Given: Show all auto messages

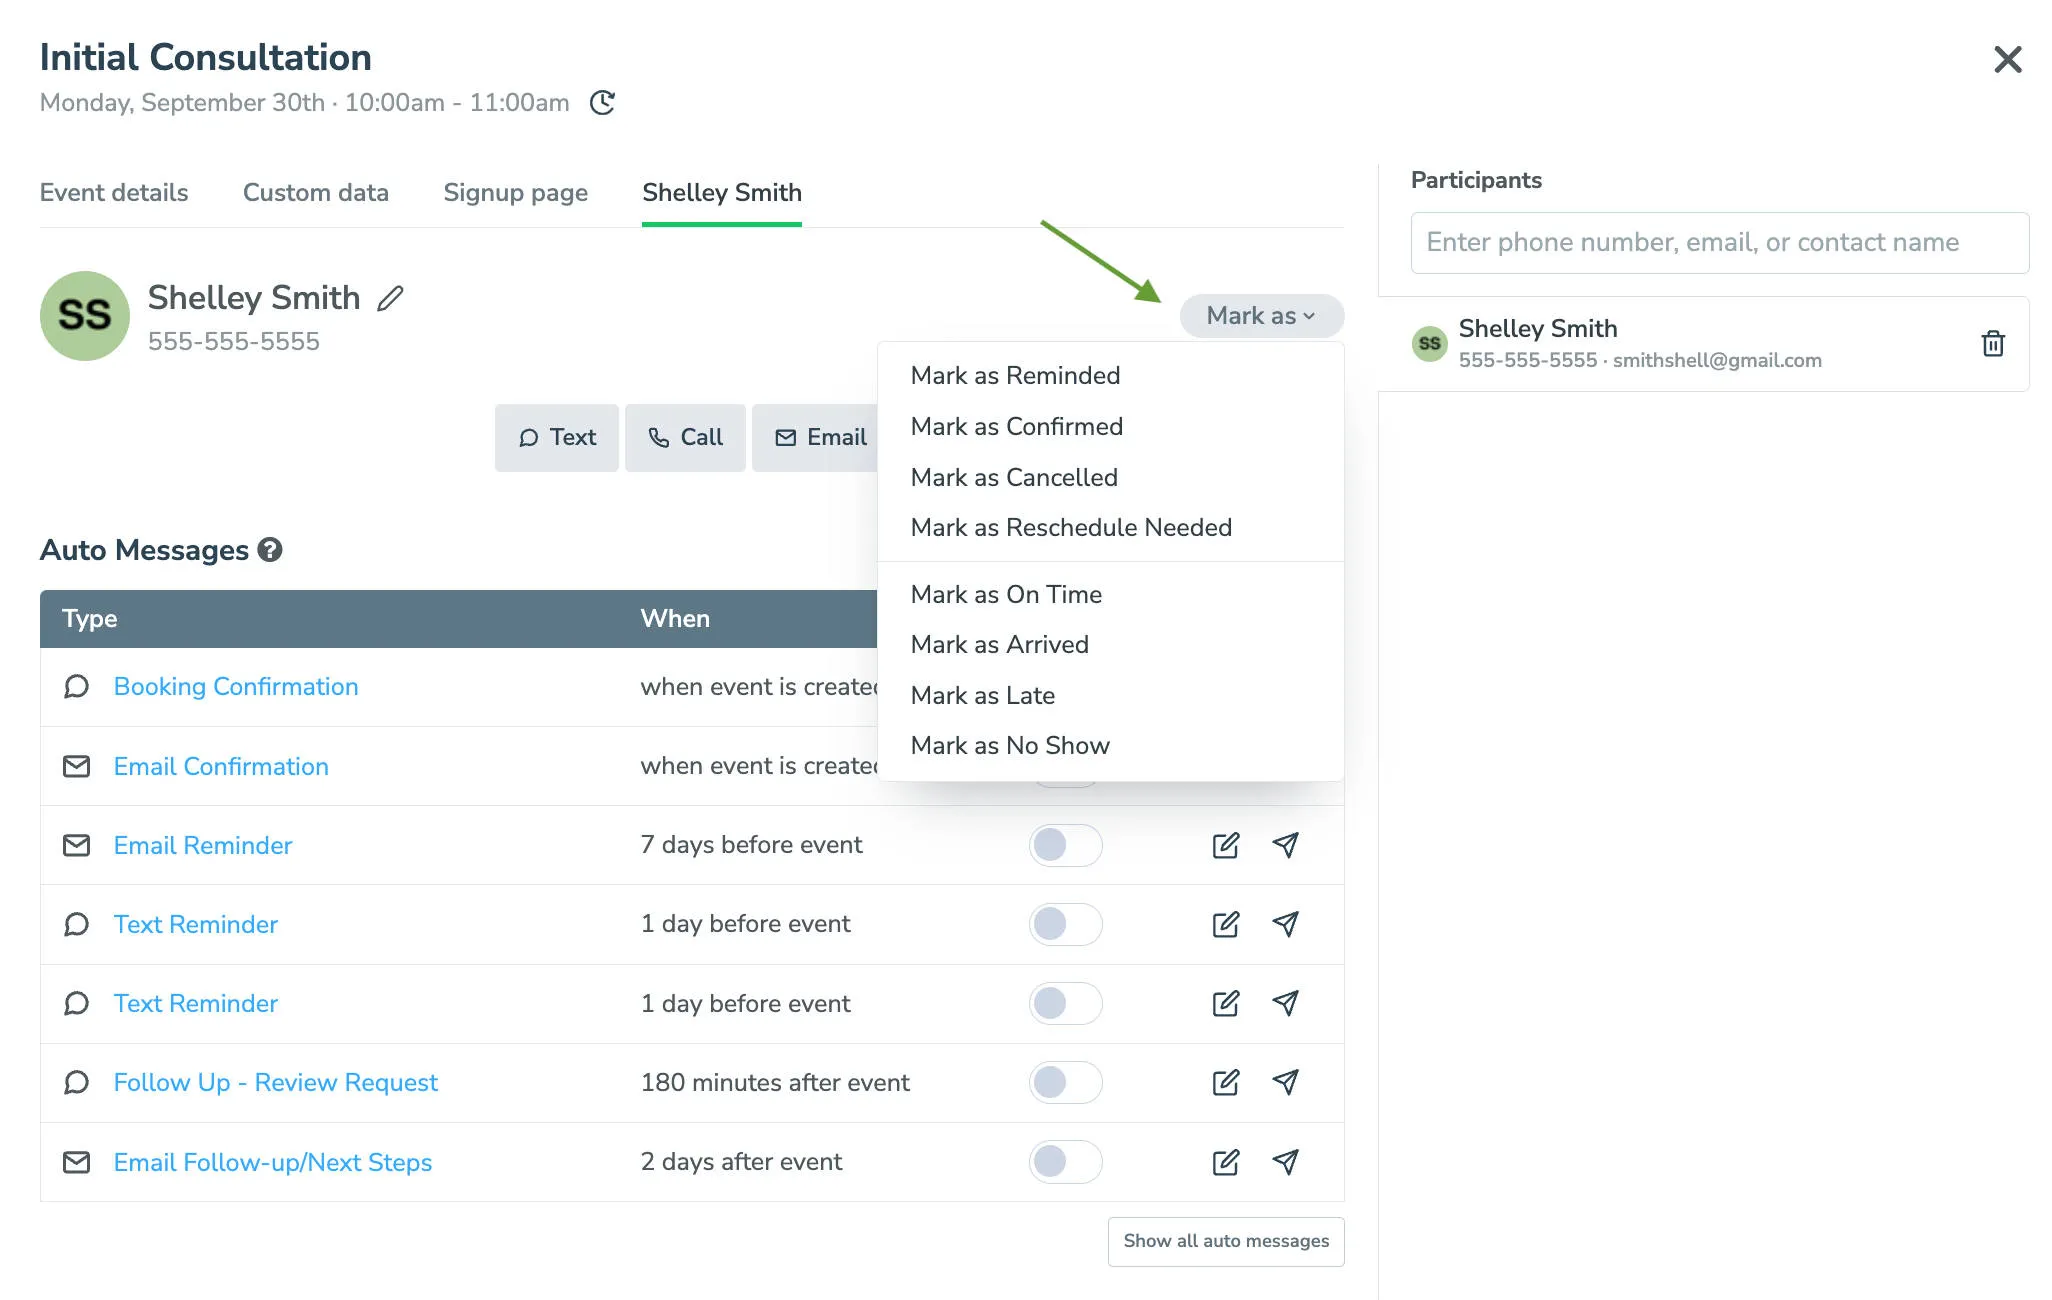Looking at the screenshot, I should pyautogui.click(x=1225, y=1241).
